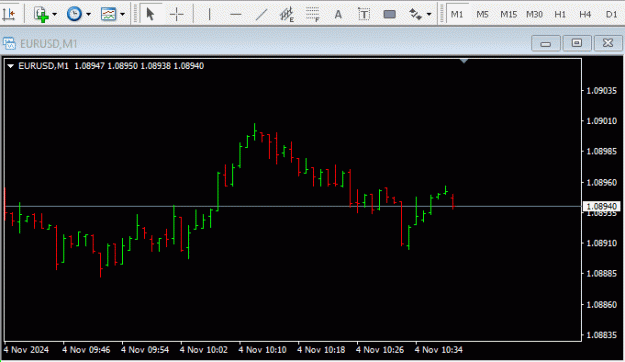Image resolution: width=625 pixels, height=362 pixels.
Task: Select the Arrows drawing tool
Action: [415, 14]
